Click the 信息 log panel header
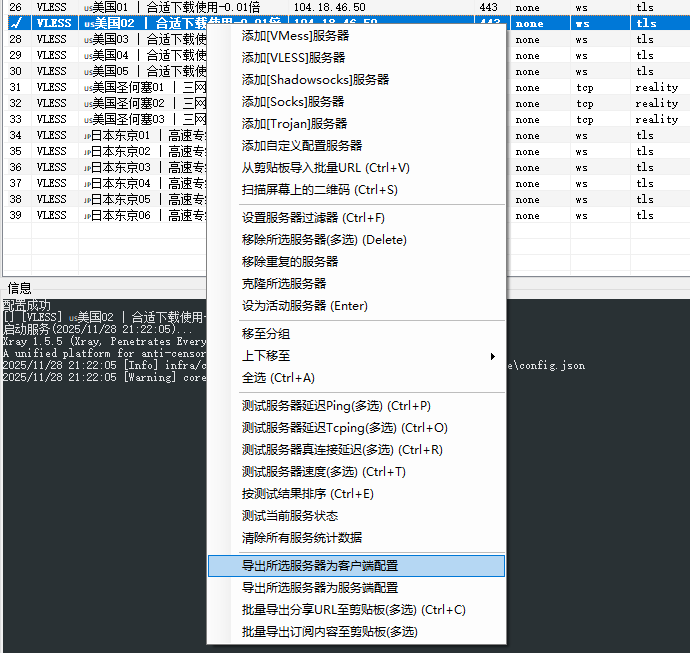This screenshot has width=690, height=653. pos(20,288)
